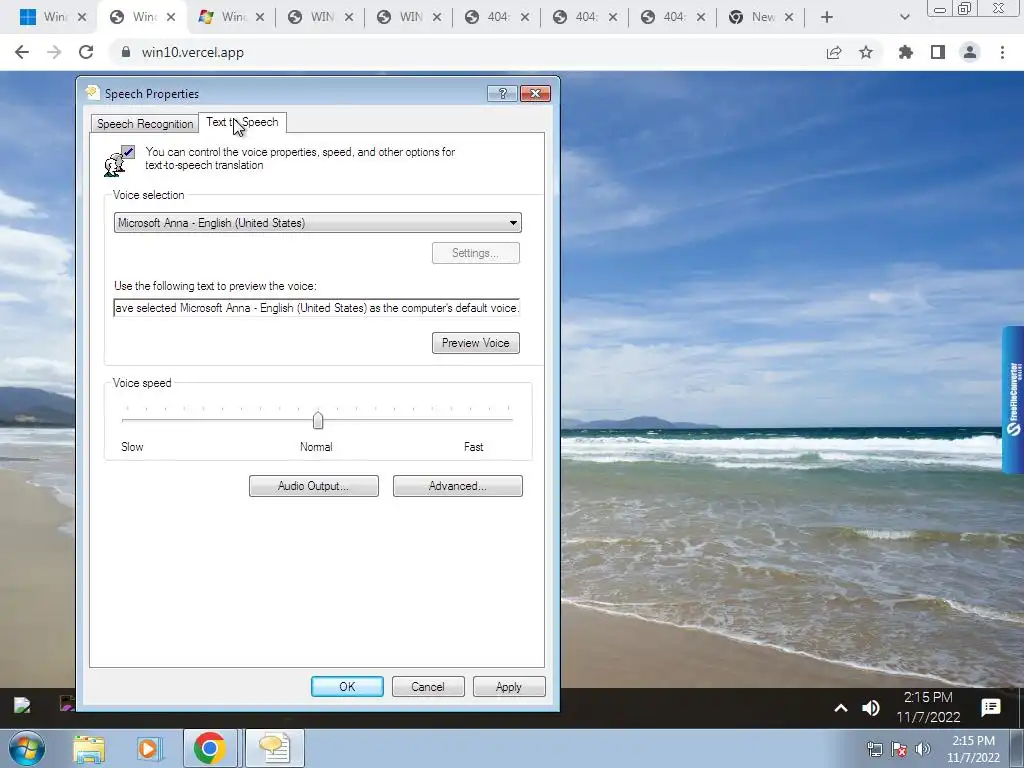
Task: Open Audio Output settings
Action: (x=313, y=486)
